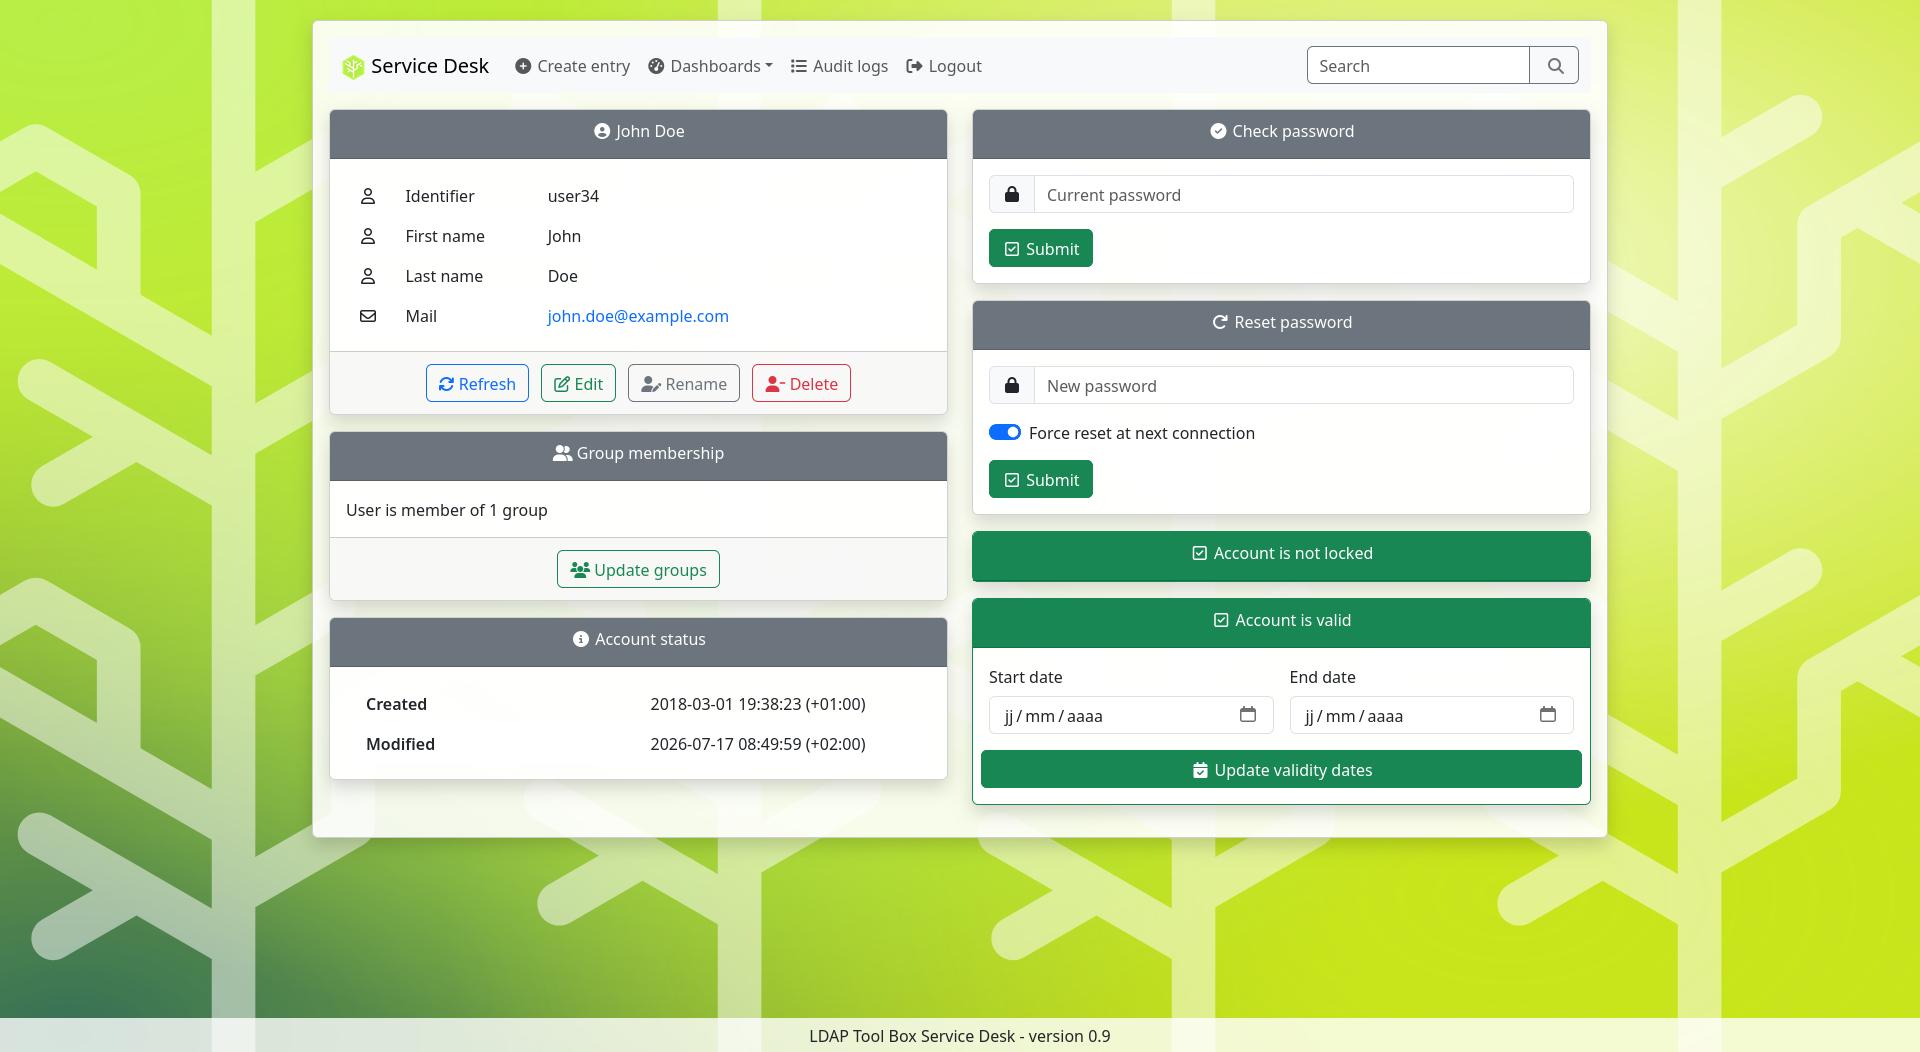Click the magnifier search button

tap(1555, 66)
